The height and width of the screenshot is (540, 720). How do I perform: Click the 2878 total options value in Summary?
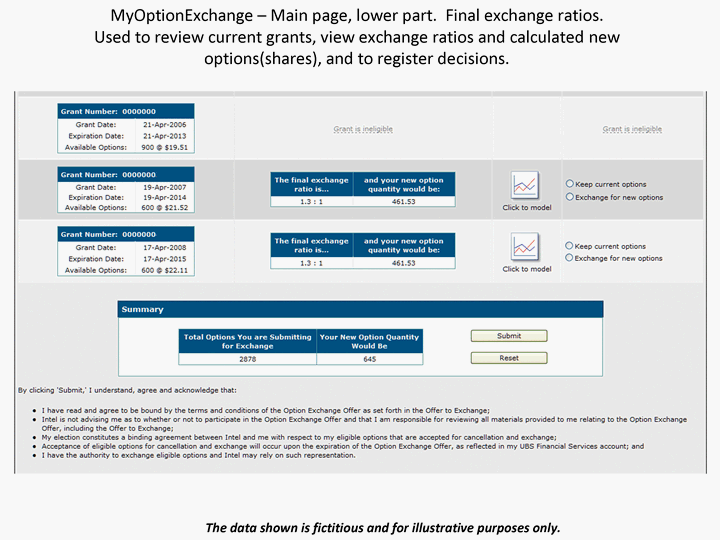tap(247, 358)
